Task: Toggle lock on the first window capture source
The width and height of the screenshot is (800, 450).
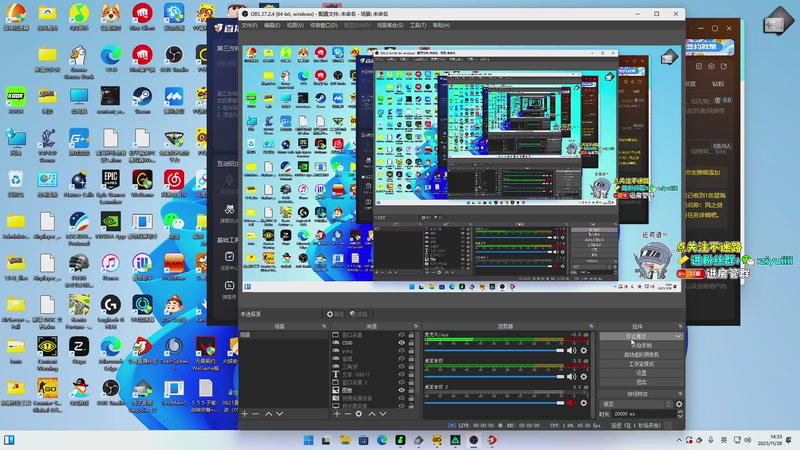Action: pyautogui.click(x=411, y=335)
